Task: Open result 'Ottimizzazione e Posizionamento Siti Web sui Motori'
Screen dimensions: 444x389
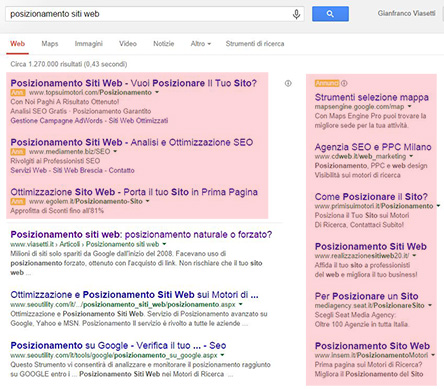Action: pyautogui.click(x=134, y=295)
